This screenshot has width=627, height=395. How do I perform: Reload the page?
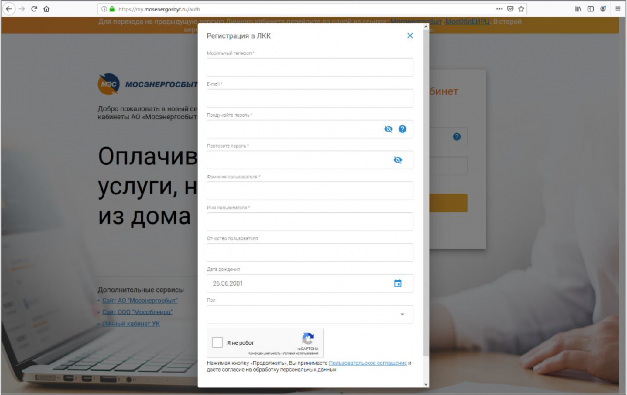(x=34, y=9)
